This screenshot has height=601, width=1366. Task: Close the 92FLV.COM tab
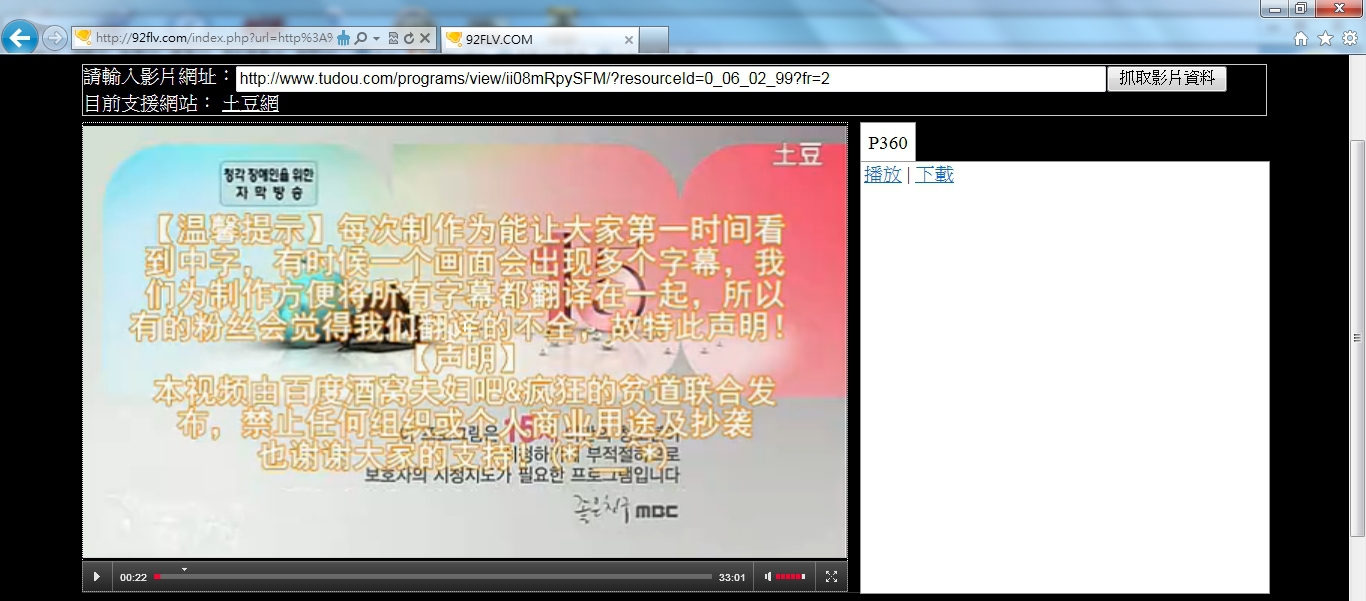click(628, 40)
